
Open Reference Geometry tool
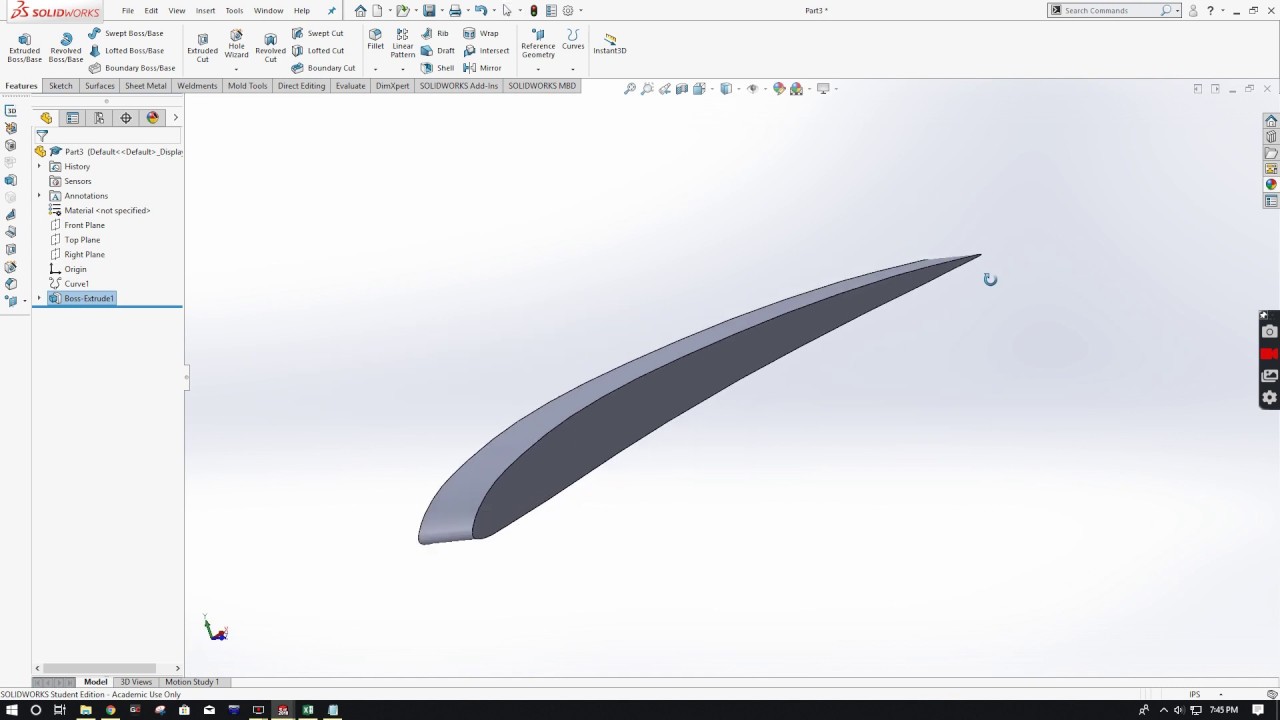click(538, 43)
